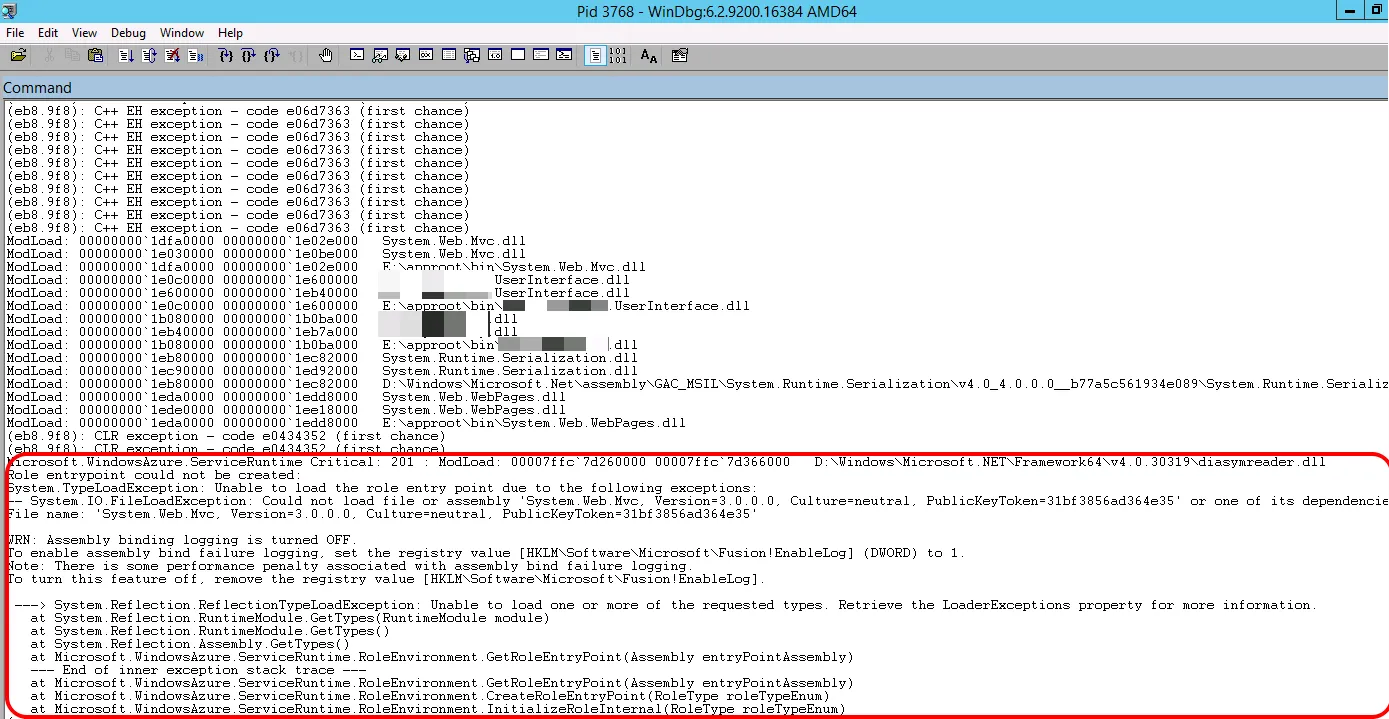
Task: Toggle Source mode on icon
Action: pyautogui.click(x=595, y=56)
